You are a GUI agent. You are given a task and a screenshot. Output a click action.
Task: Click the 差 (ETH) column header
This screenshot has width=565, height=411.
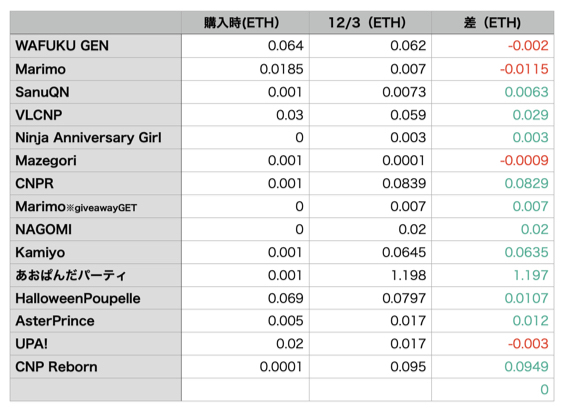[493, 23]
